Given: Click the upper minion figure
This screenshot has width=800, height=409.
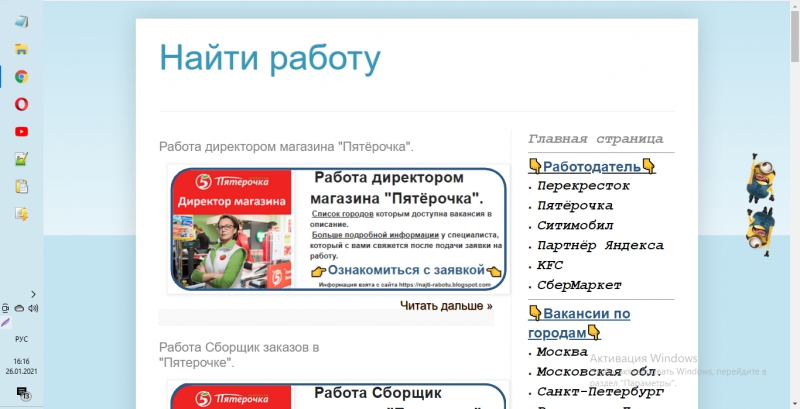Looking at the screenshot, I should click(761, 178).
